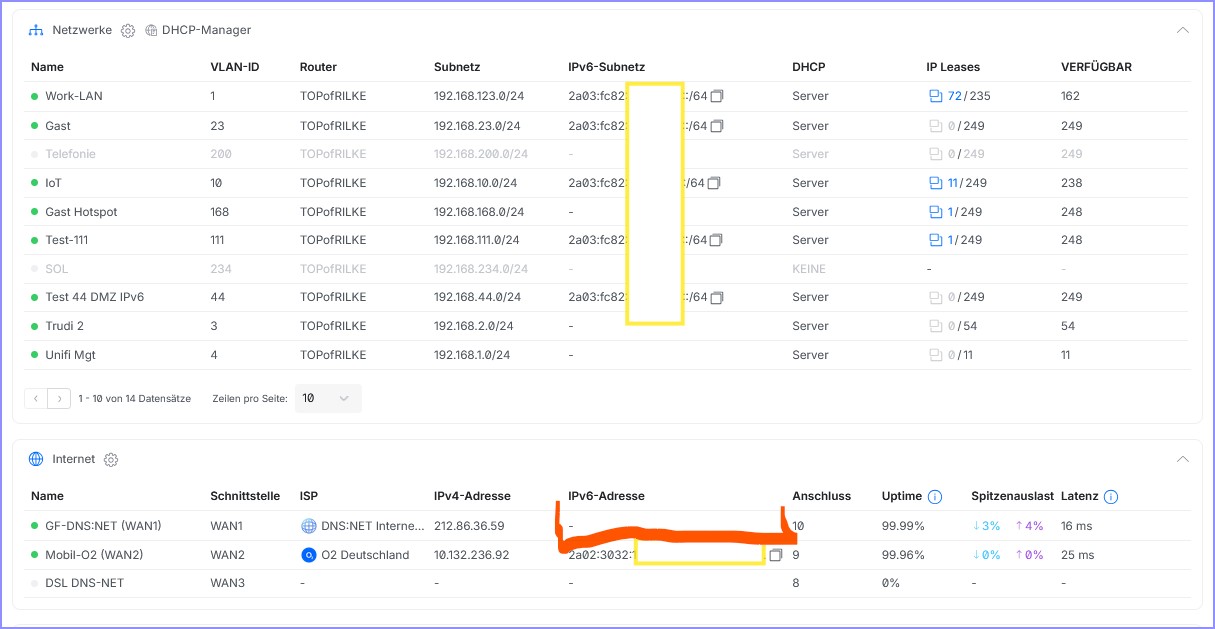
Task: Click the 99.99% uptime value
Action: tap(903, 526)
